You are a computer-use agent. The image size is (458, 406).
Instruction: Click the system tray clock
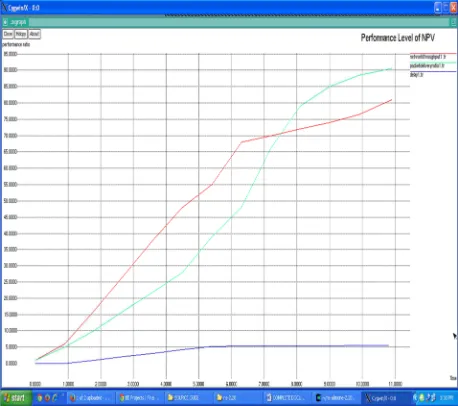(446, 398)
